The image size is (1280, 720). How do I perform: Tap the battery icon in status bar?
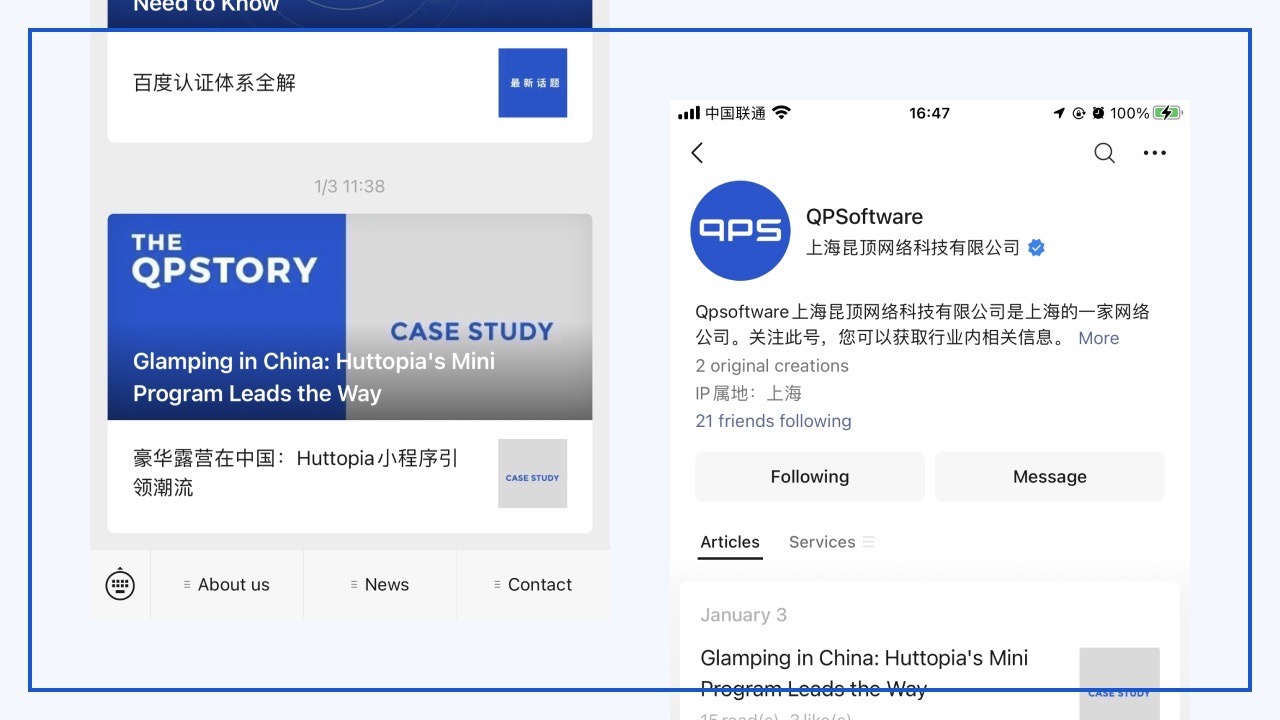[x=1167, y=113]
